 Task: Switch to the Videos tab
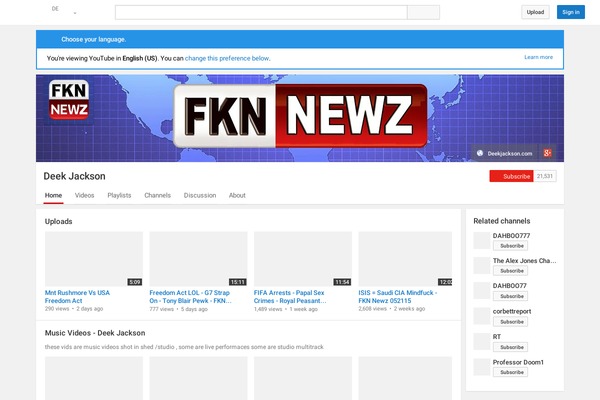(85, 195)
